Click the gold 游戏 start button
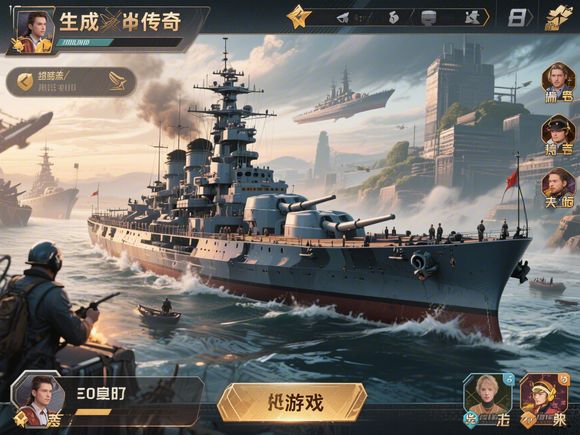Viewport: 580px width, 435px height. tap(292, 402)
